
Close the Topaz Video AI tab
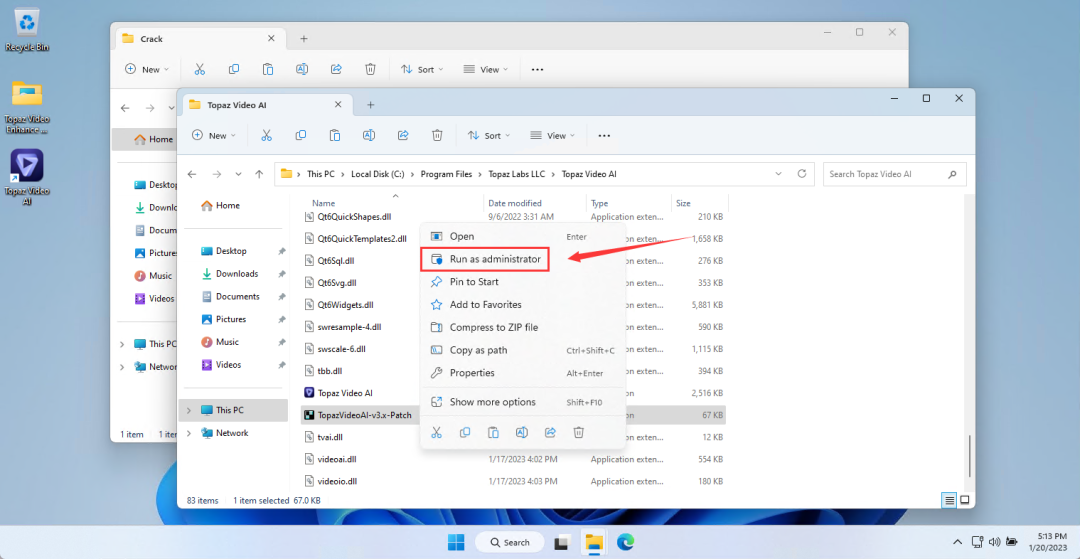(338, 105)
